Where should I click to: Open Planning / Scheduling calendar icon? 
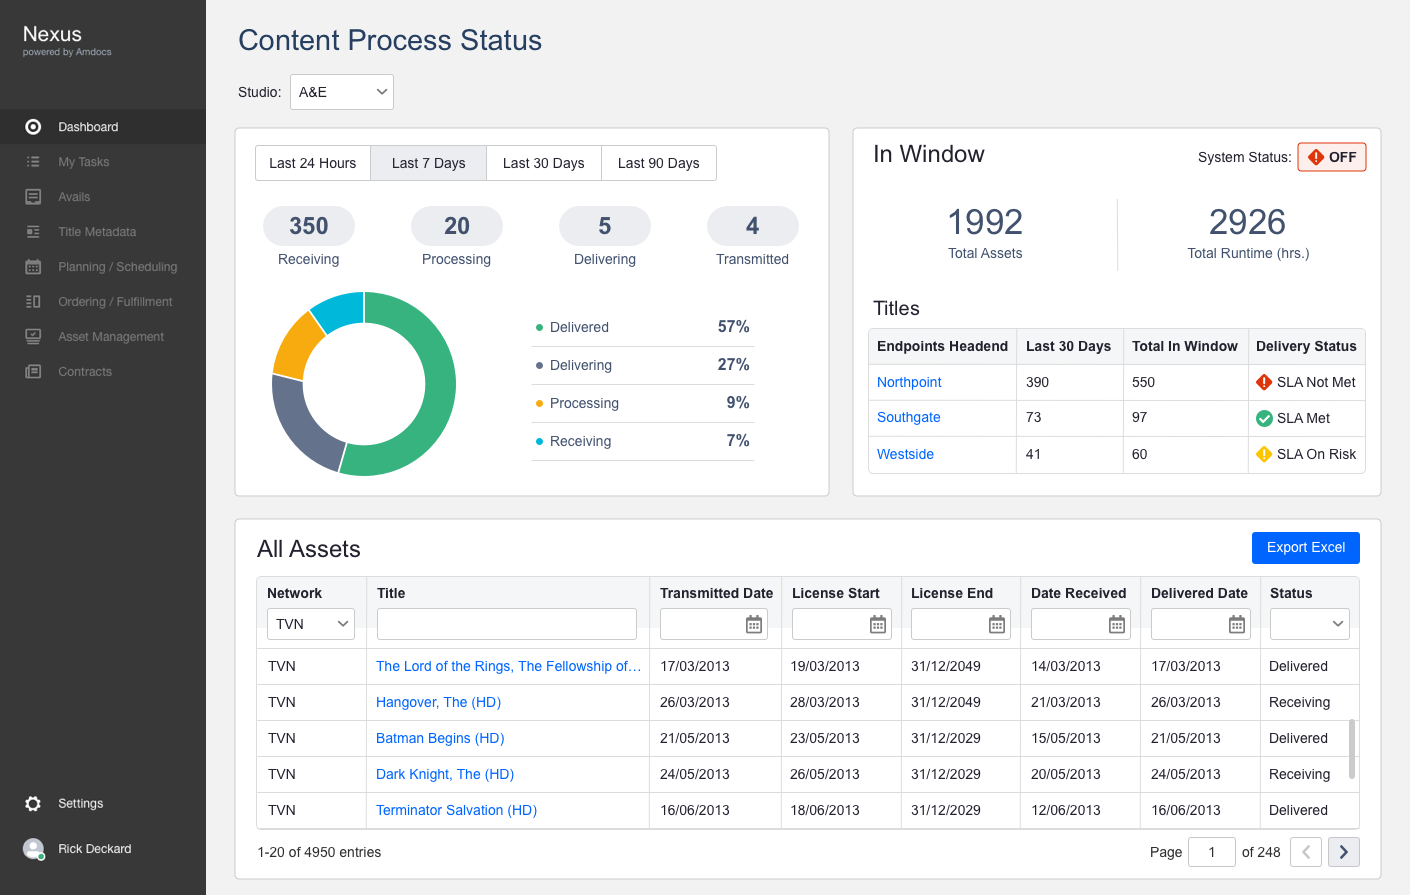[x=33, y=267]
